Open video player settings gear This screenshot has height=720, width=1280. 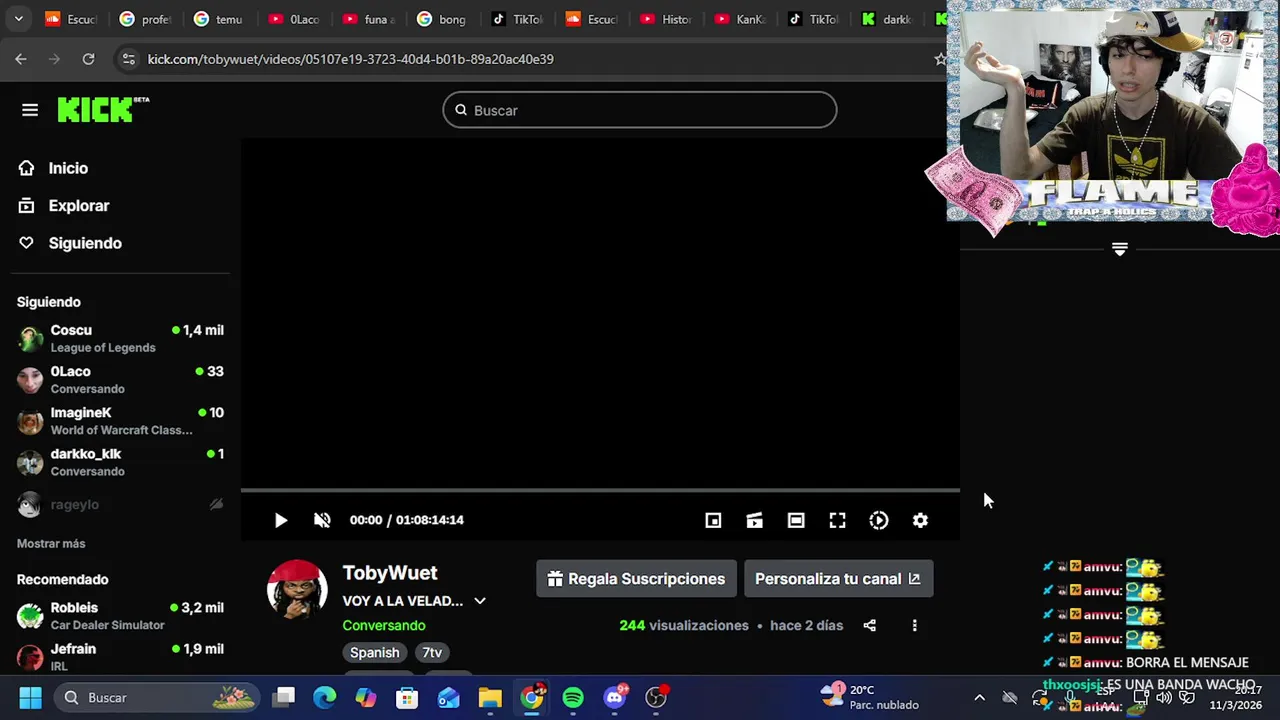920,520
